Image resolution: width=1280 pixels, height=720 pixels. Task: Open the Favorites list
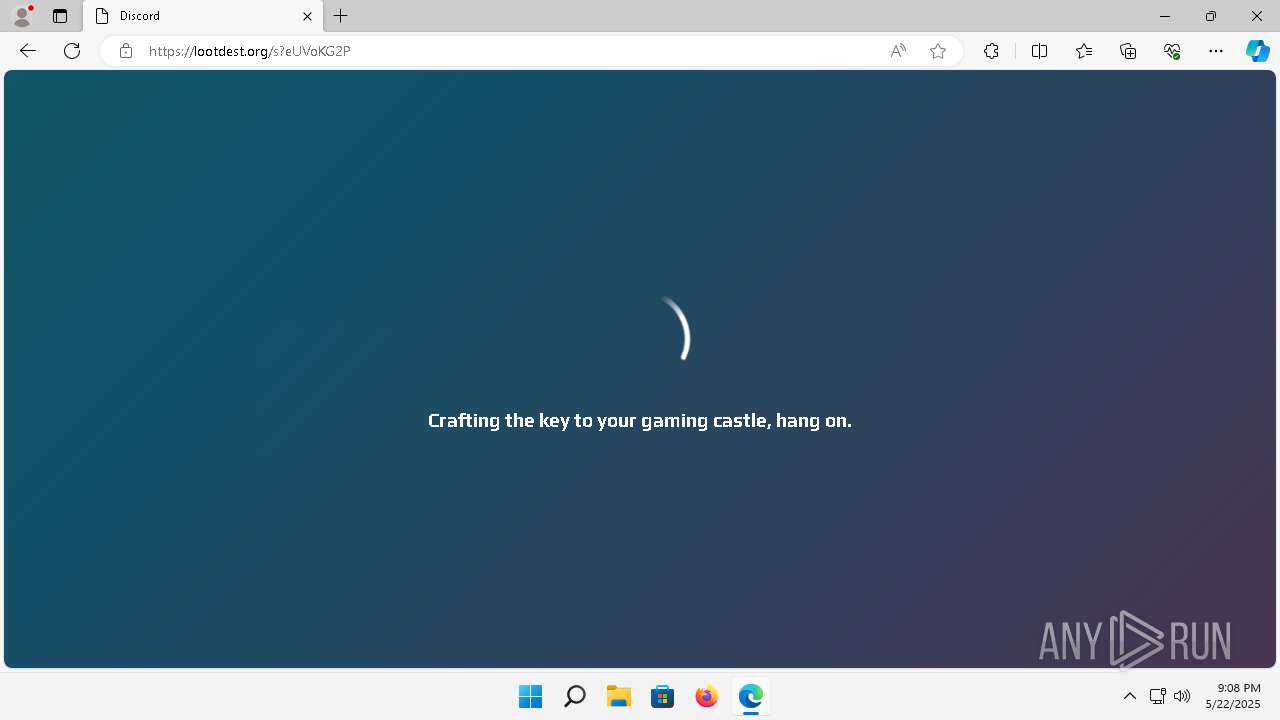pos(1084,51)
